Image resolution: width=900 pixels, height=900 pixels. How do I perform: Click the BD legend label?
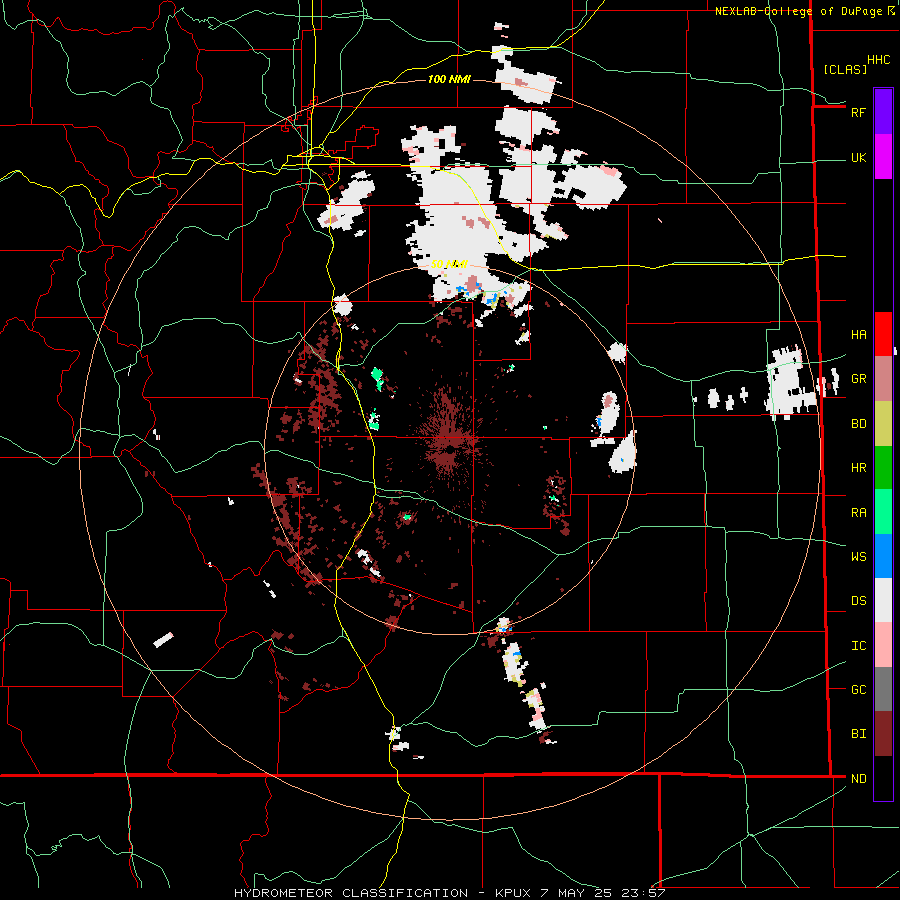click(858, 424)
